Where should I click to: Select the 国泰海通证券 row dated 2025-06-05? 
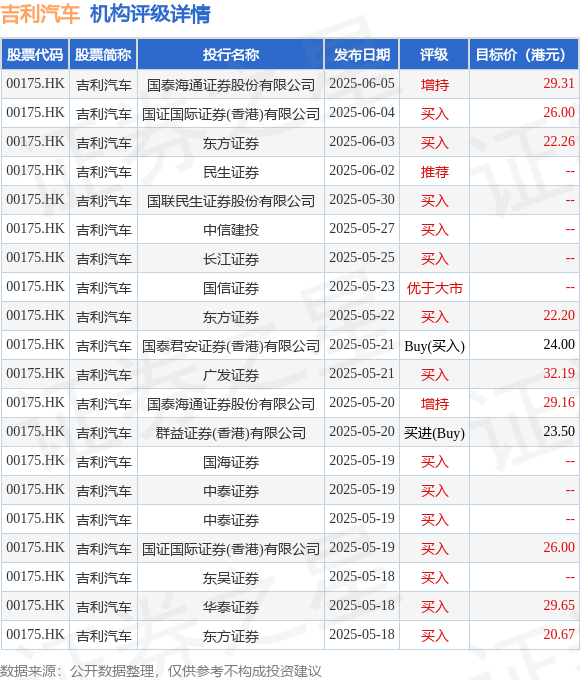coord(290,84)
